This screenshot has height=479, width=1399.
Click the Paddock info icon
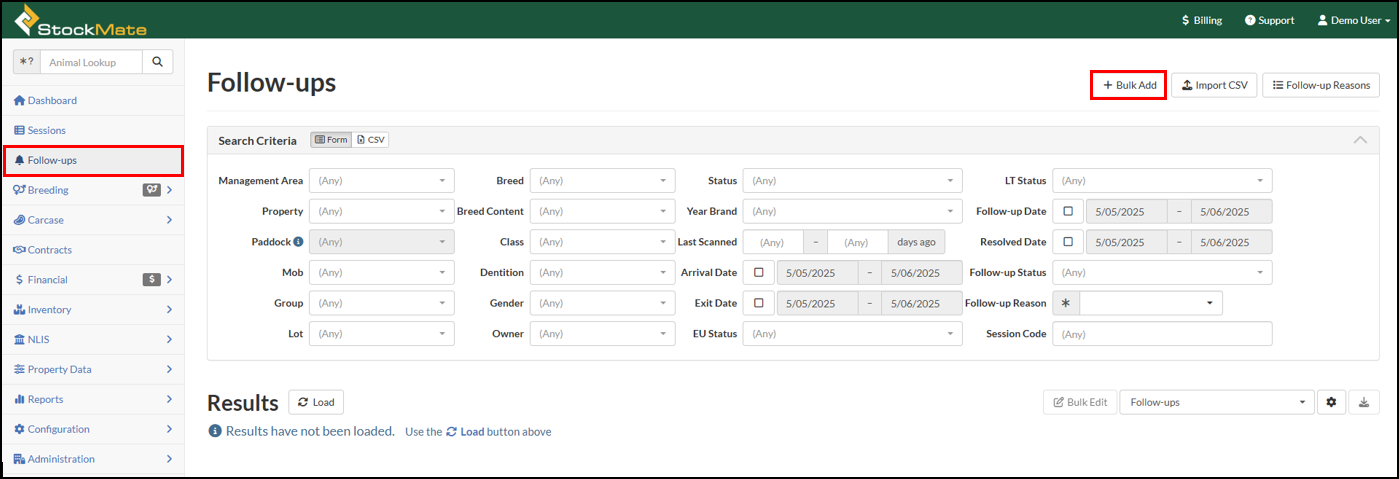click(298, 242)
